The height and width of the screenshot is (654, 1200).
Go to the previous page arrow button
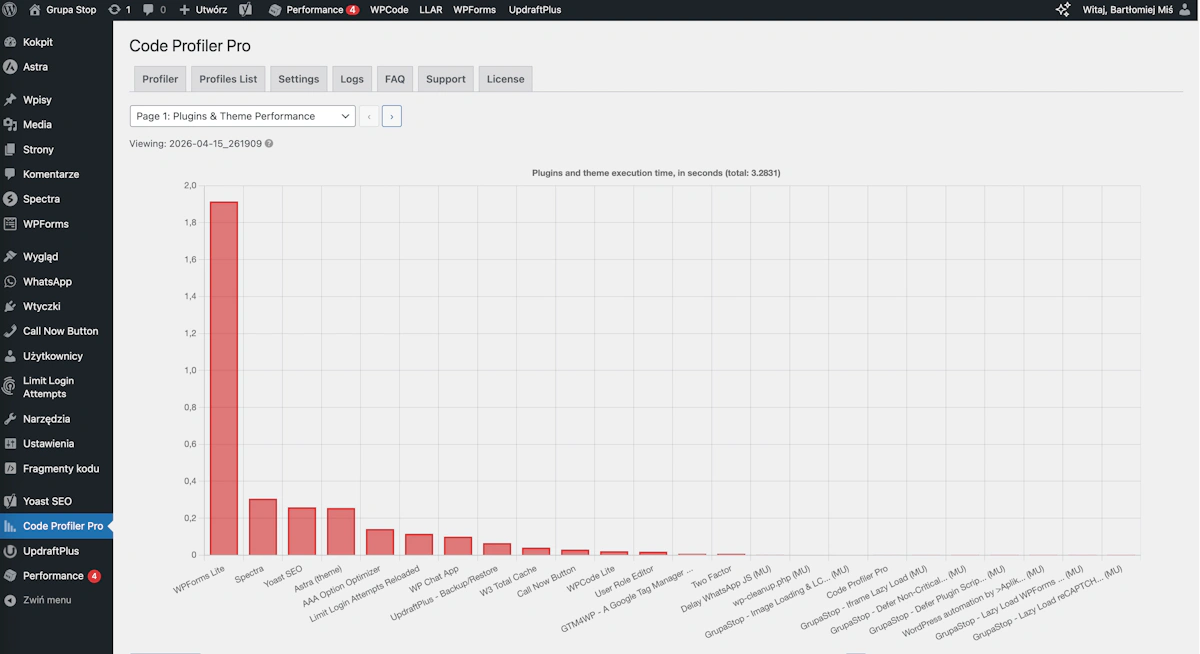(x=369, y=116)
